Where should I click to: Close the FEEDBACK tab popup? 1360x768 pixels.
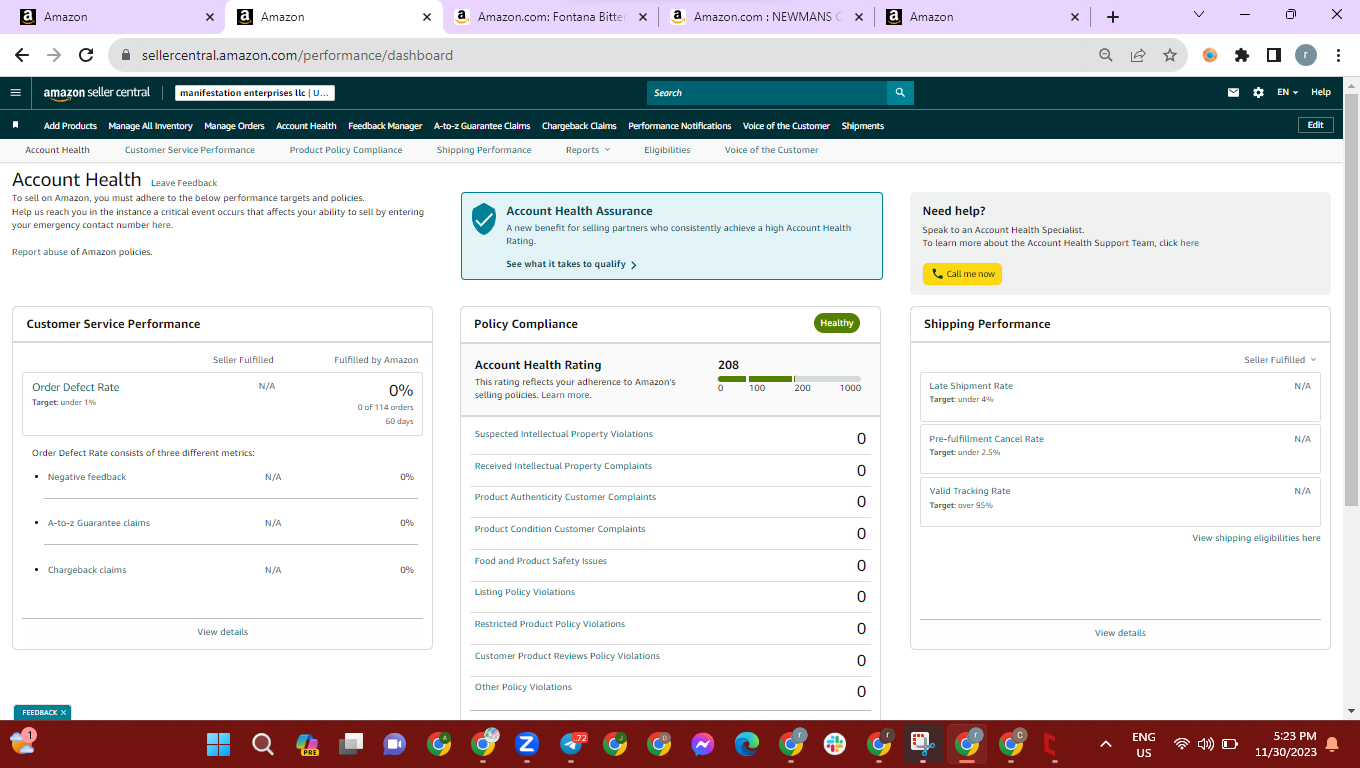pyautogui.click(x=63, y=713)
